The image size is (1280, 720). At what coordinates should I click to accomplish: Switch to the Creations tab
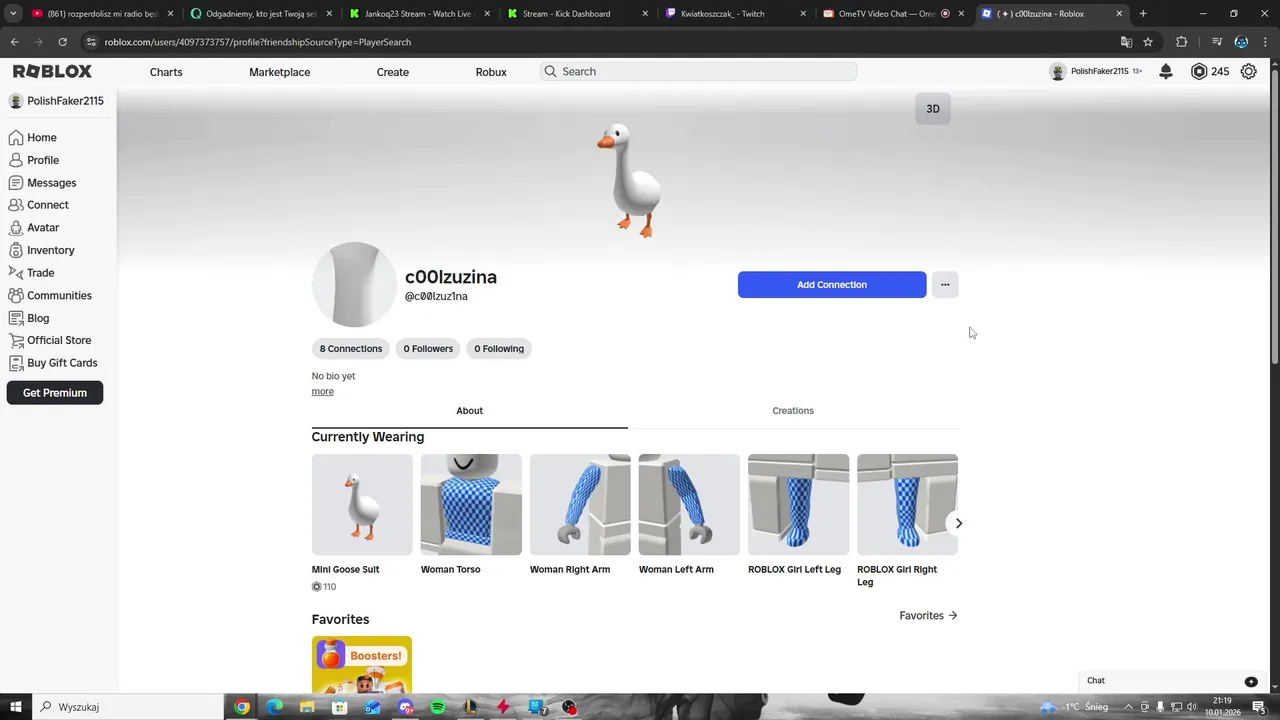click(x=793, y=411)
